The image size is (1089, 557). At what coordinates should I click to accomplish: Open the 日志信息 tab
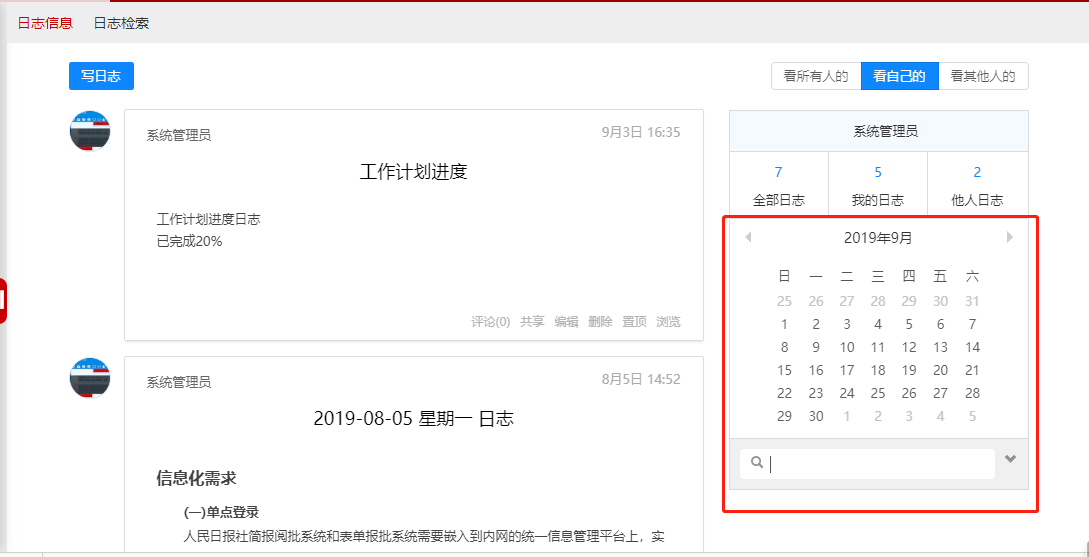tap(45, 23)
